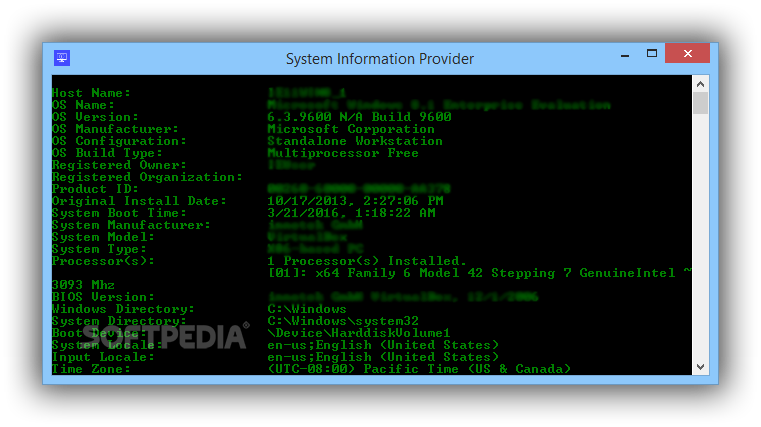Screen dimensions: 761x427
Task: Click the '(UTC-08:00) Pacific Time' value
Action: [419, 369]
